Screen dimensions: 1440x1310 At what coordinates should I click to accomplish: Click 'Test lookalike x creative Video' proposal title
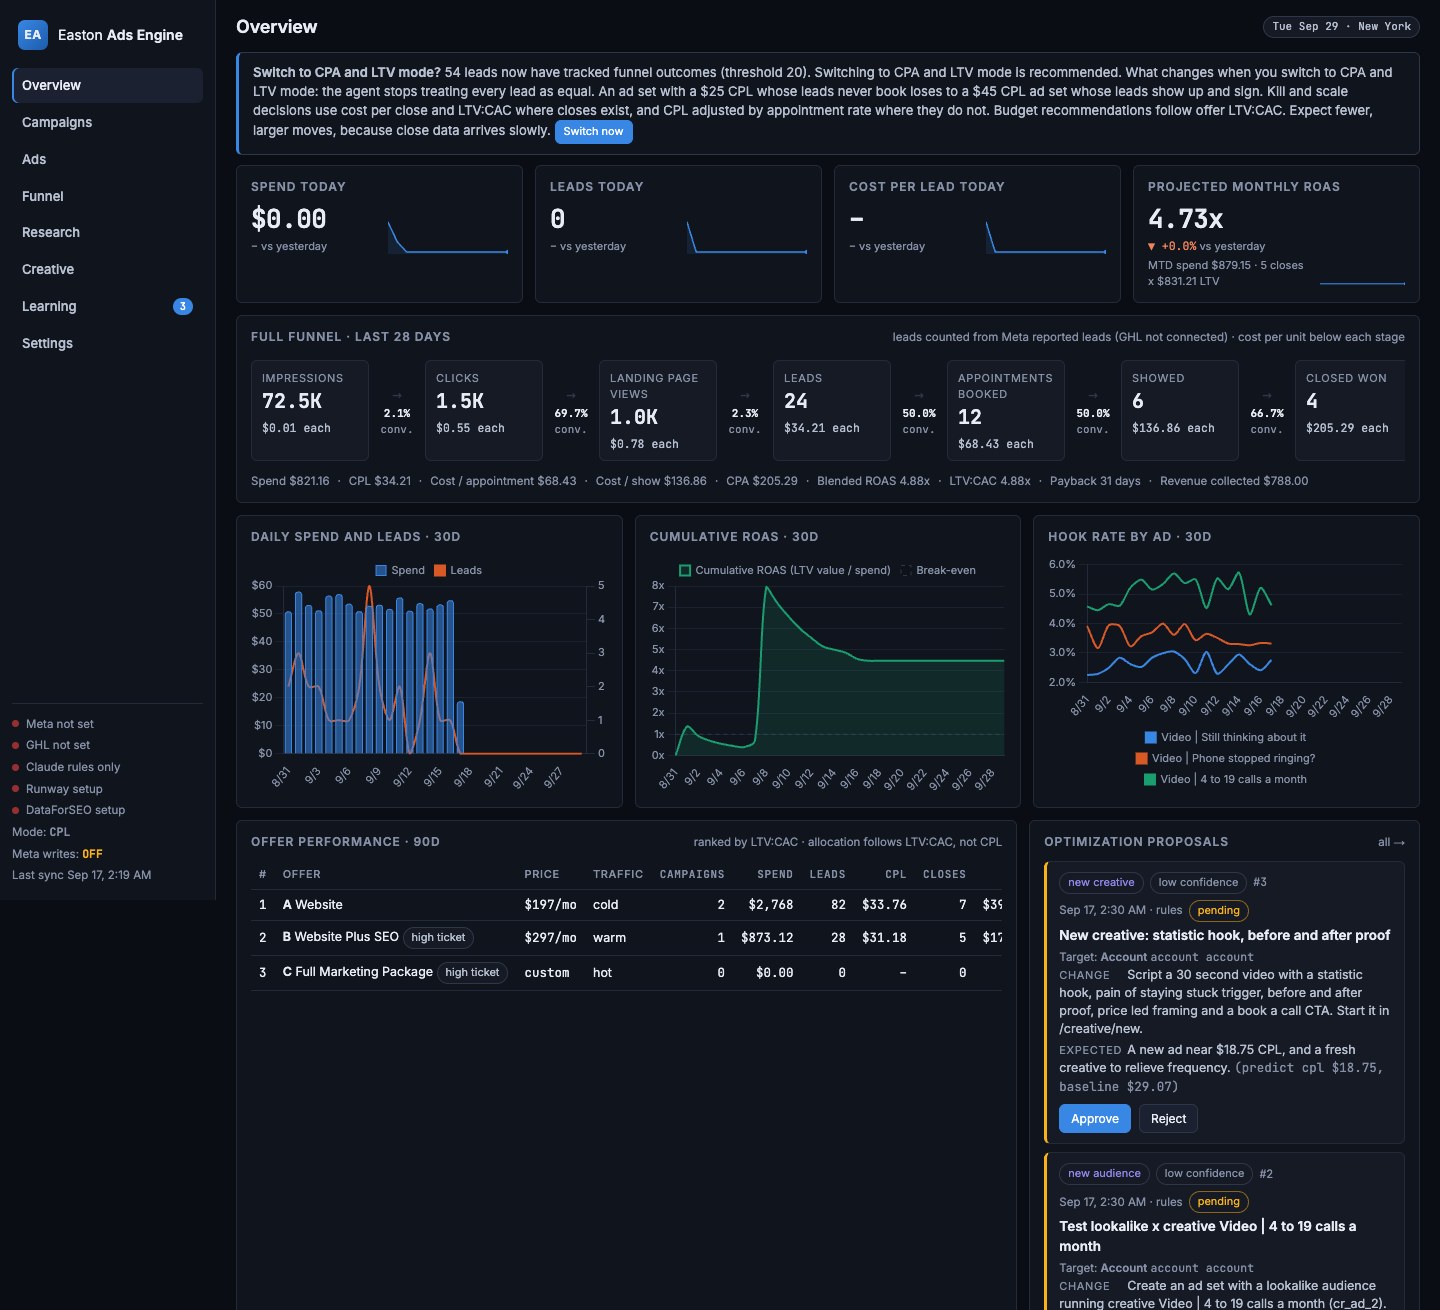[1207, 1236]
